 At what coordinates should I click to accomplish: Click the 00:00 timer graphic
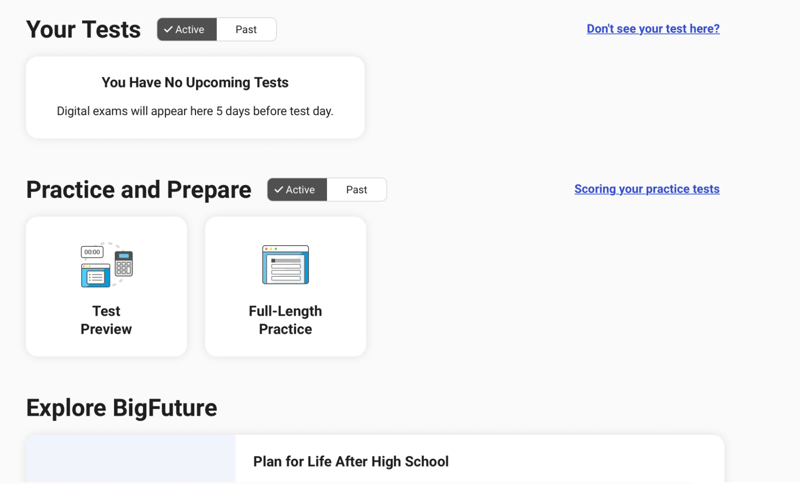(92, 252)
